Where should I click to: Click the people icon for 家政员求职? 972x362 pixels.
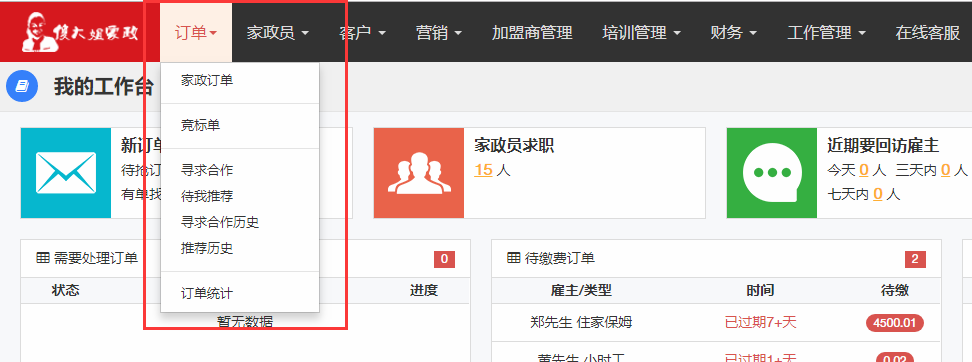(419, 173)
